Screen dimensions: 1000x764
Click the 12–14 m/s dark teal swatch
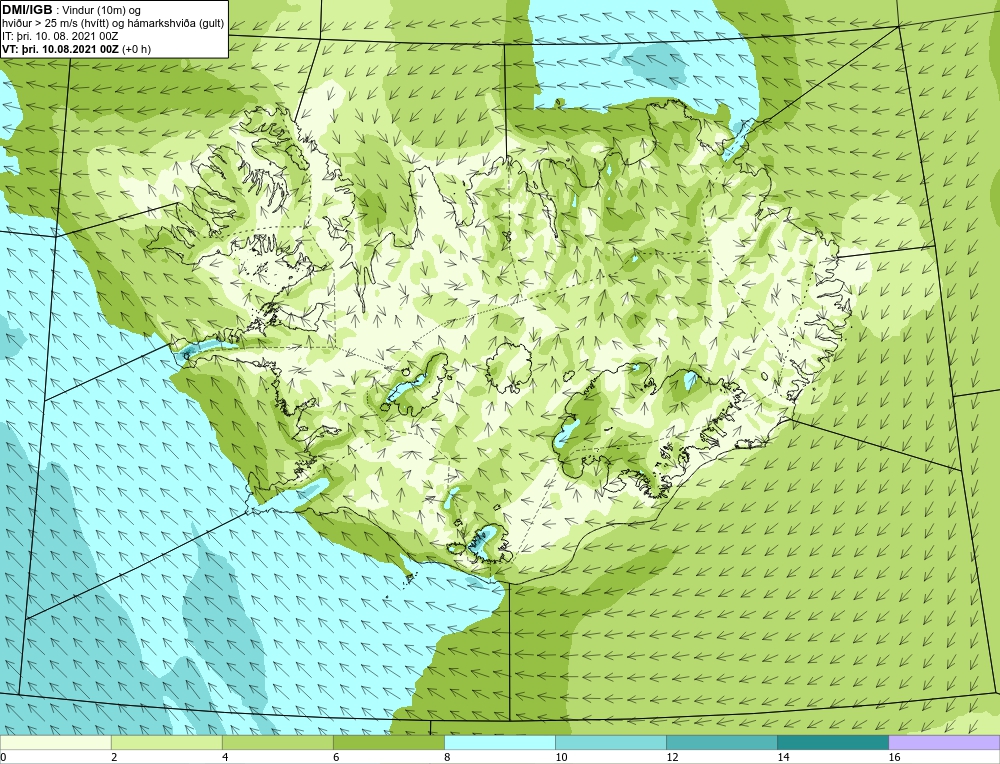coord(721,742)
